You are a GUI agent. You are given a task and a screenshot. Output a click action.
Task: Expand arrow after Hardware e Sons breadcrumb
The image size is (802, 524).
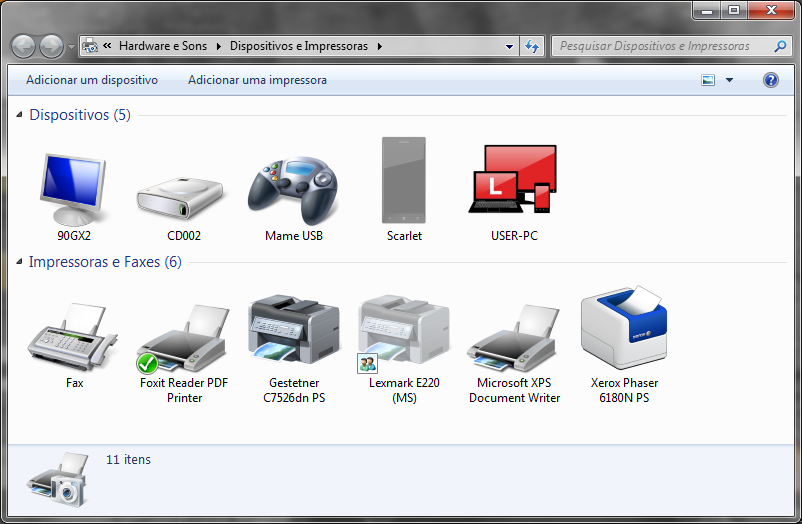[x=218, y=46]
